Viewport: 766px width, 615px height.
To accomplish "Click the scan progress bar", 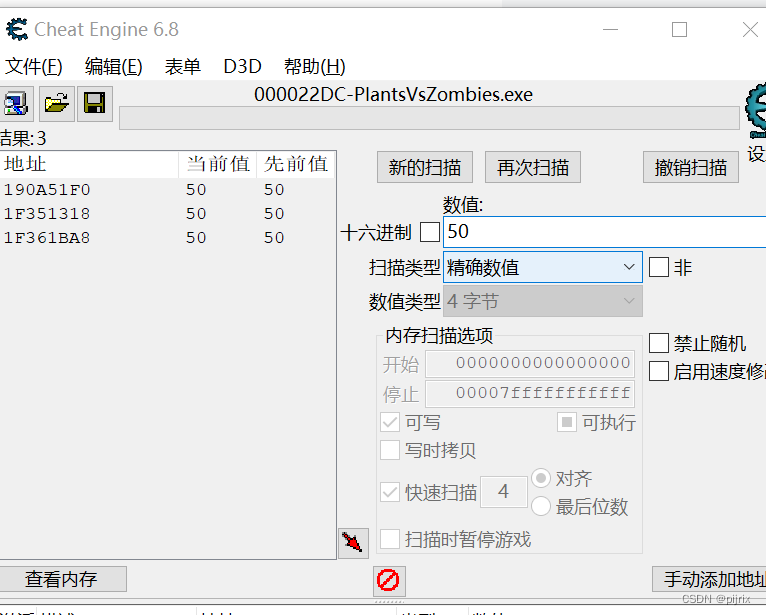I will click(x=429, y=118).
